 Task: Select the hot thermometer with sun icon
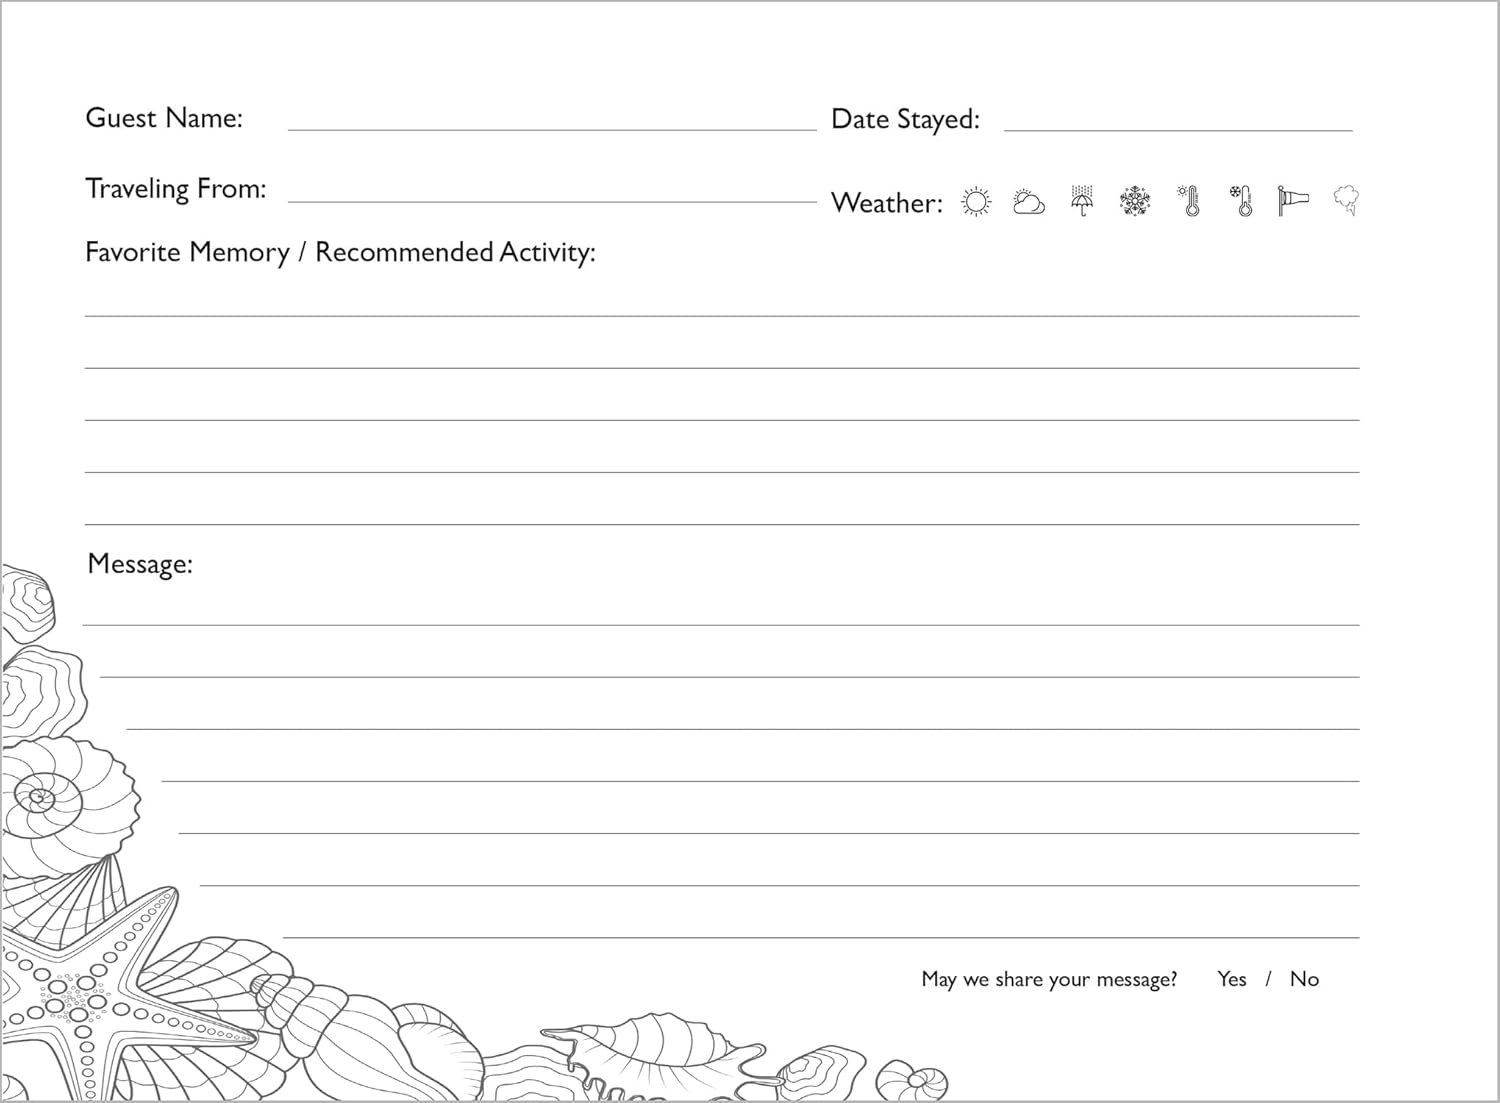1189,201
